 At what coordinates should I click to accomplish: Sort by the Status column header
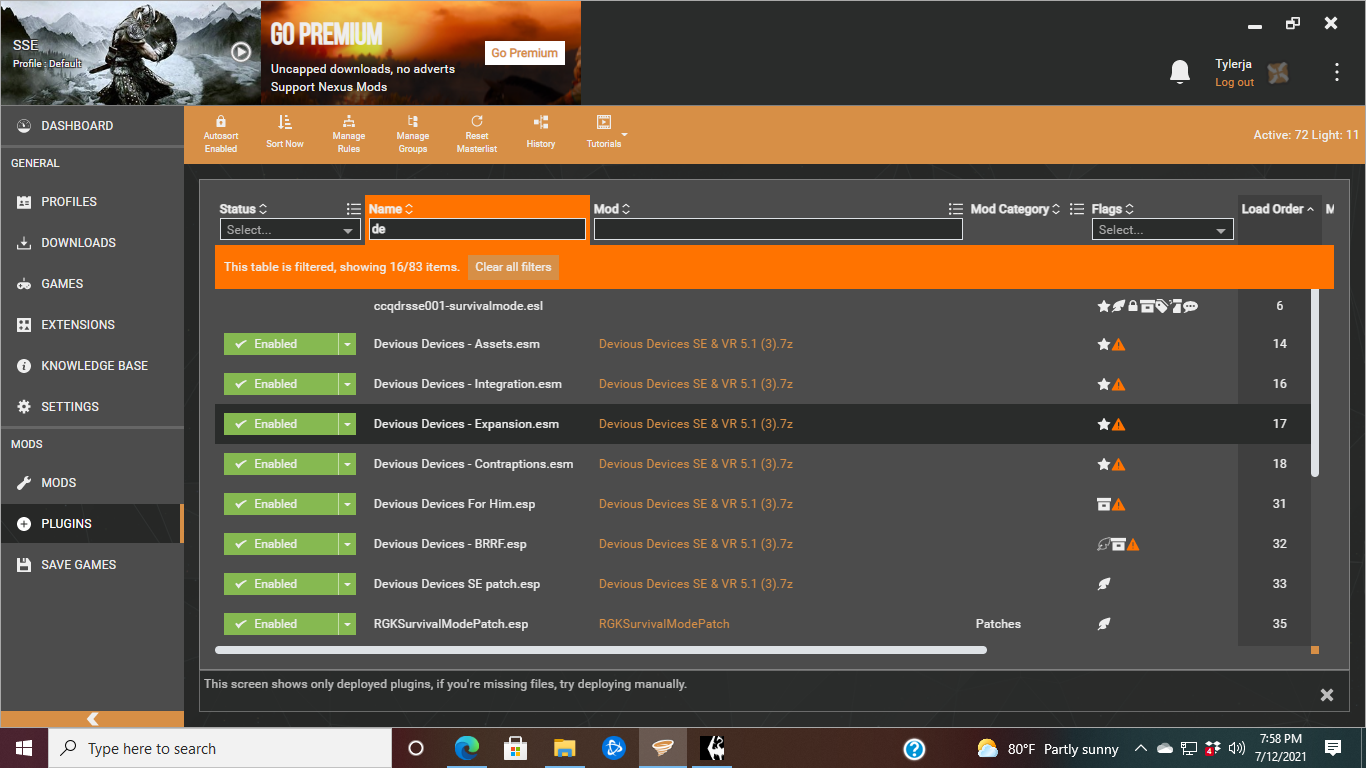pyautogui.click(x=243, y=209)
